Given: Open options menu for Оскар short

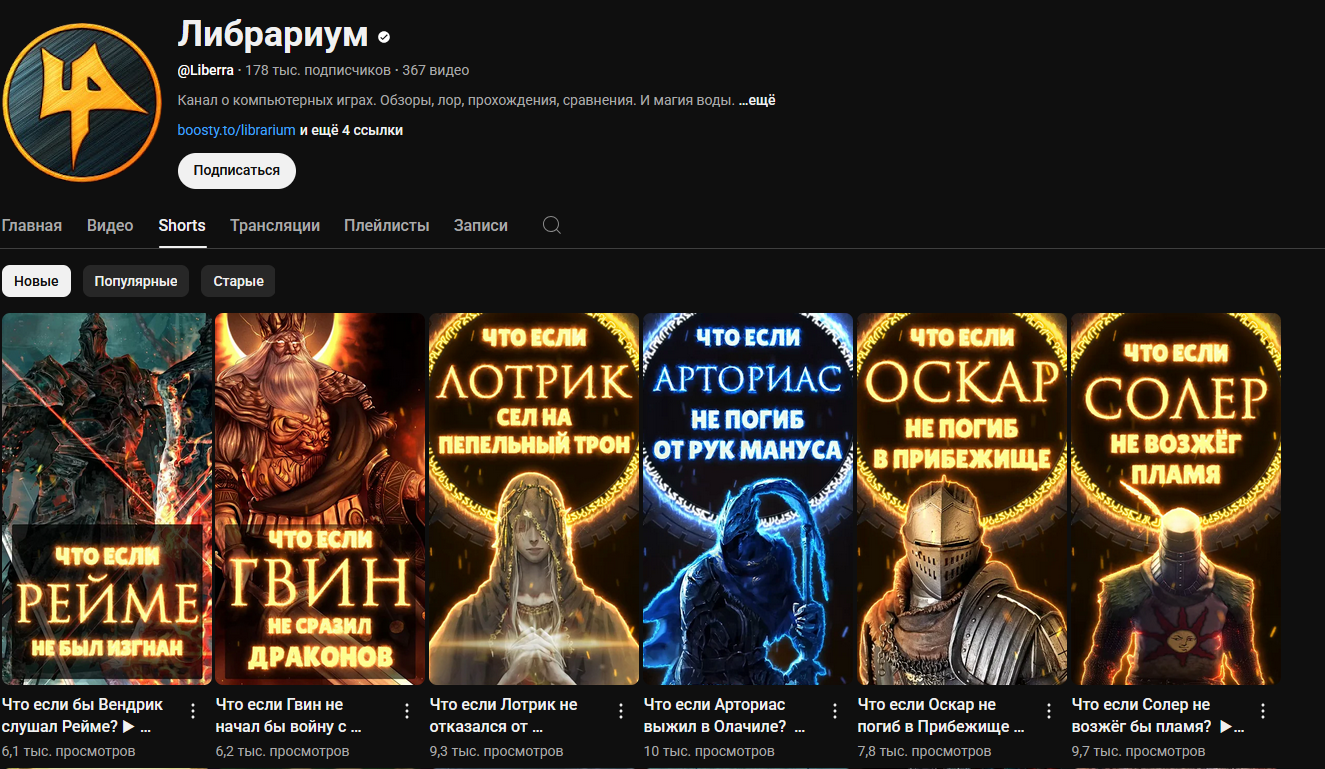Looking at the screenshot, I should coord(1049,711).
